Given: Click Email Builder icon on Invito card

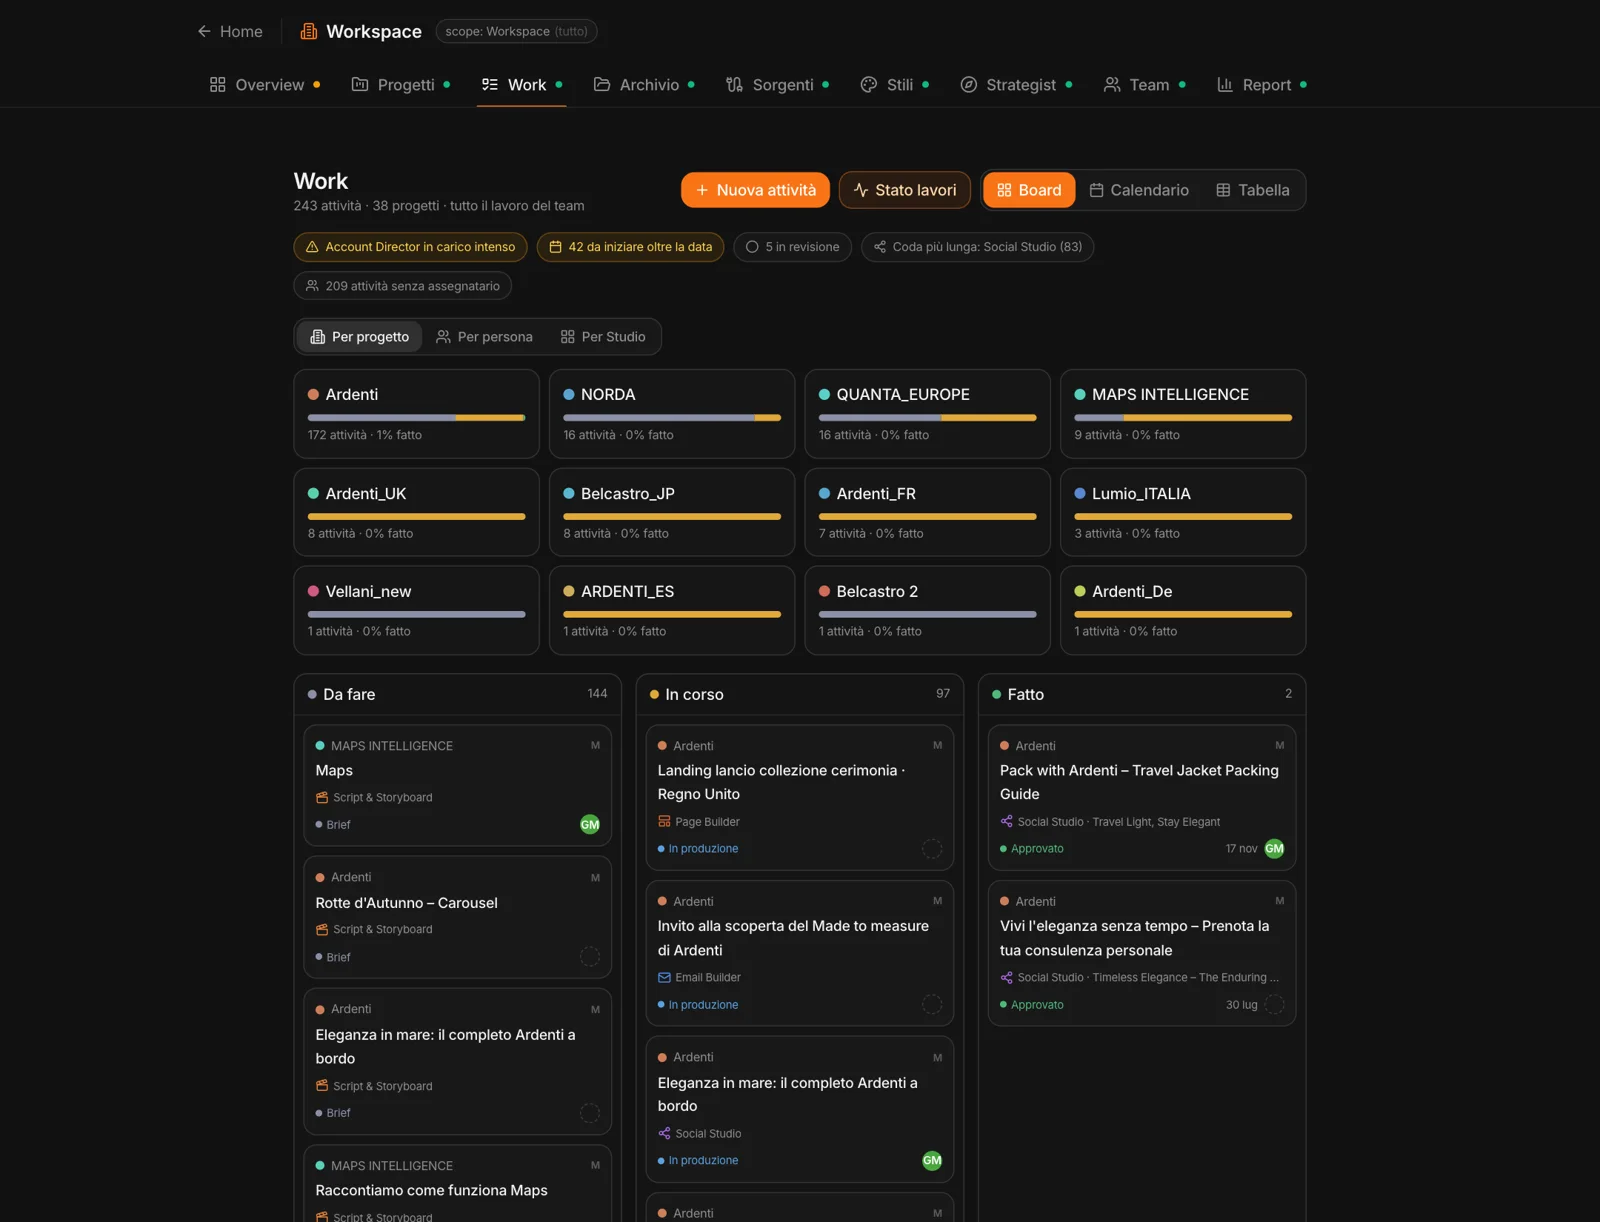Looking at the screenshot, I should click(664, 977).
